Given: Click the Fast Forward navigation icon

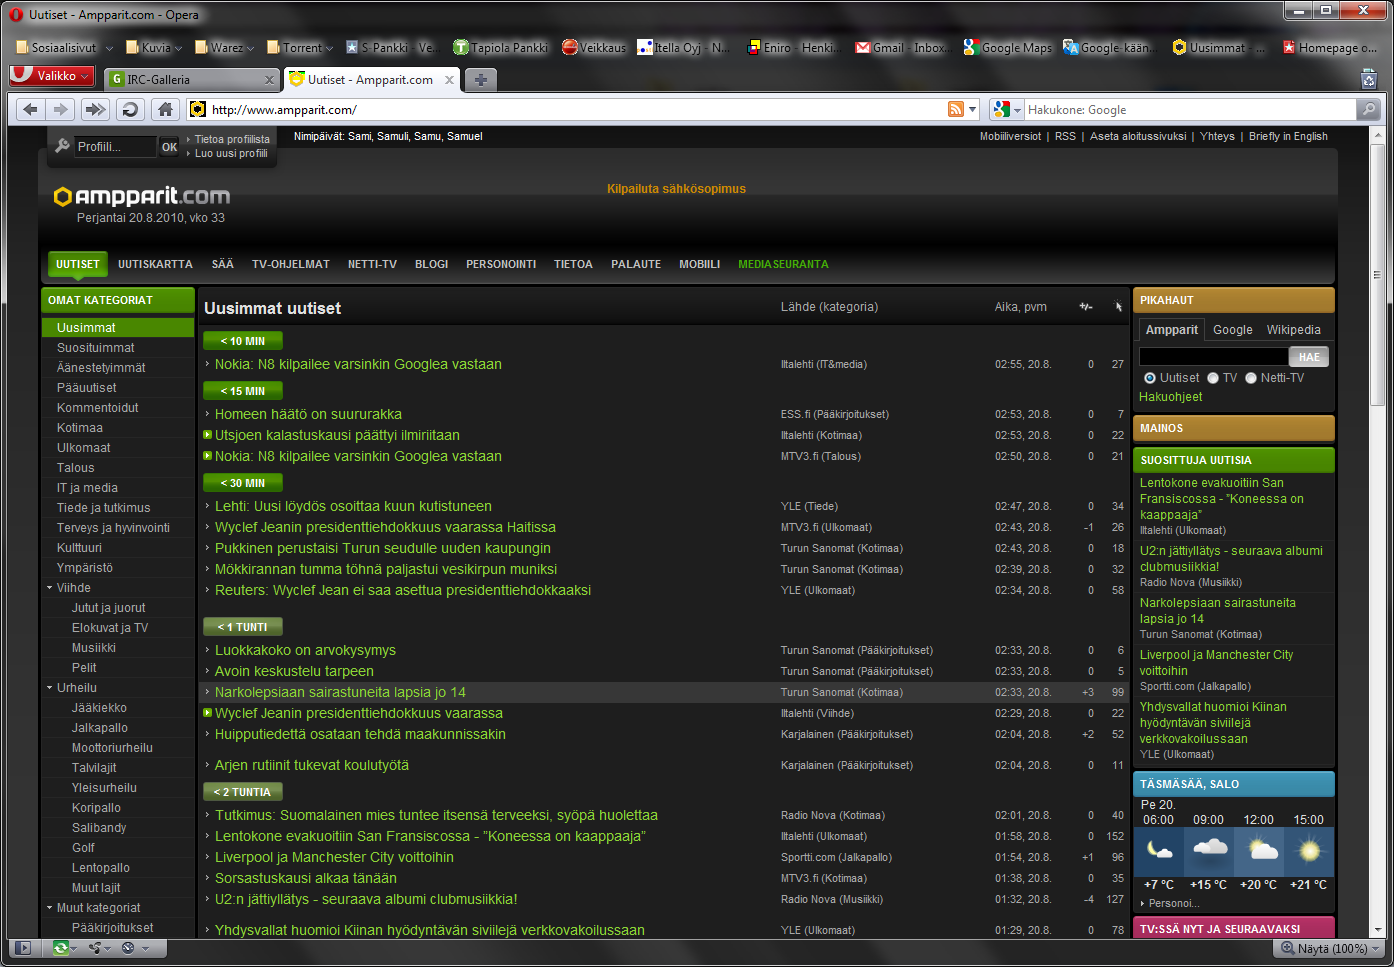Looking at the screenshot, I should [95, 110].
